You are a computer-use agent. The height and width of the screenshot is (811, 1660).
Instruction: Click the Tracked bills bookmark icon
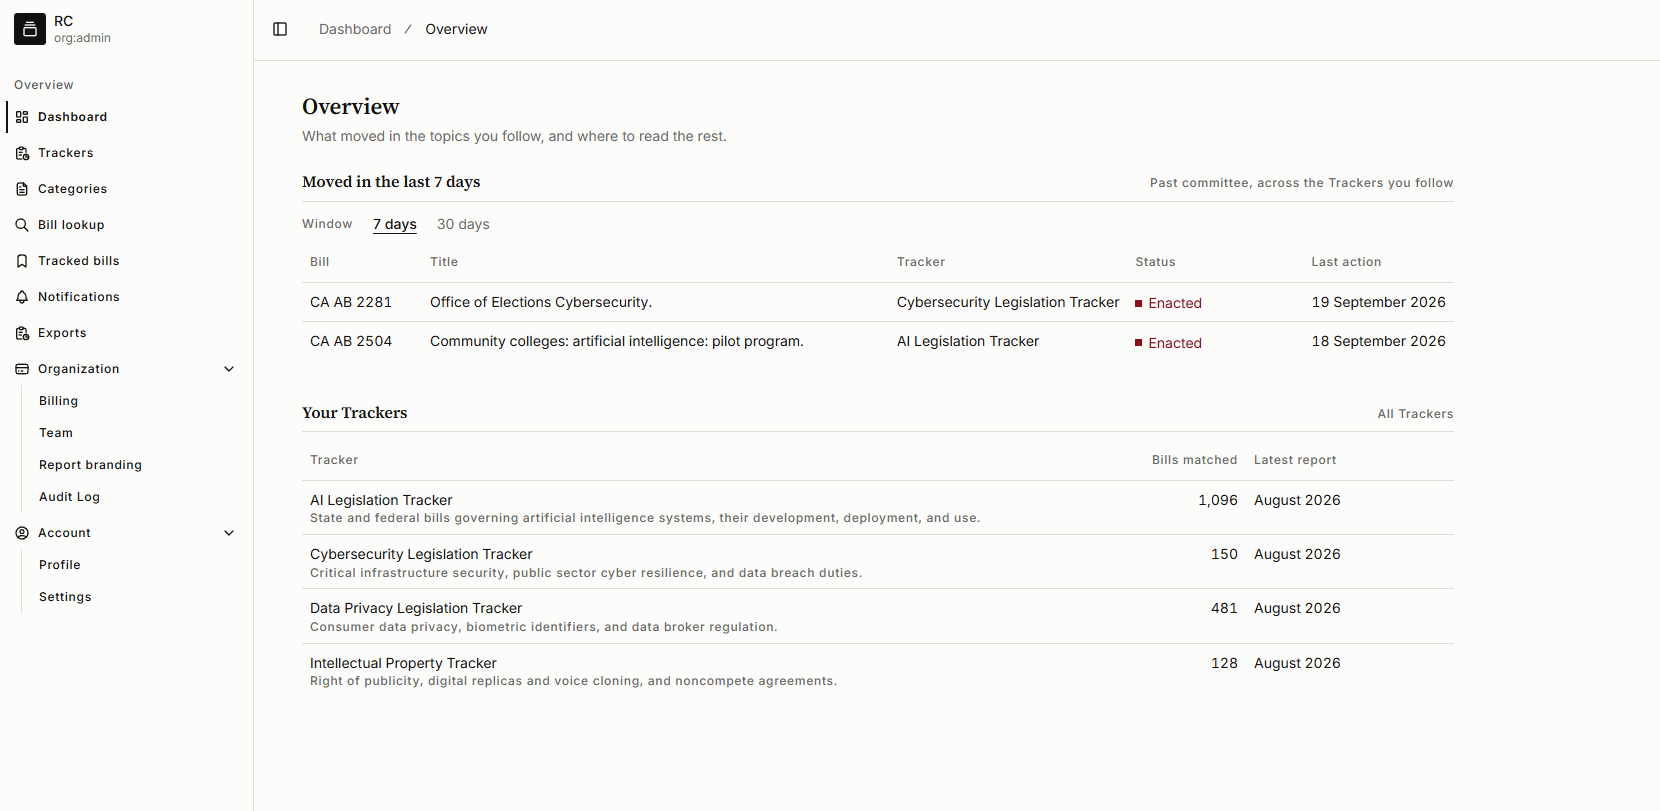(x=22, y=261)
